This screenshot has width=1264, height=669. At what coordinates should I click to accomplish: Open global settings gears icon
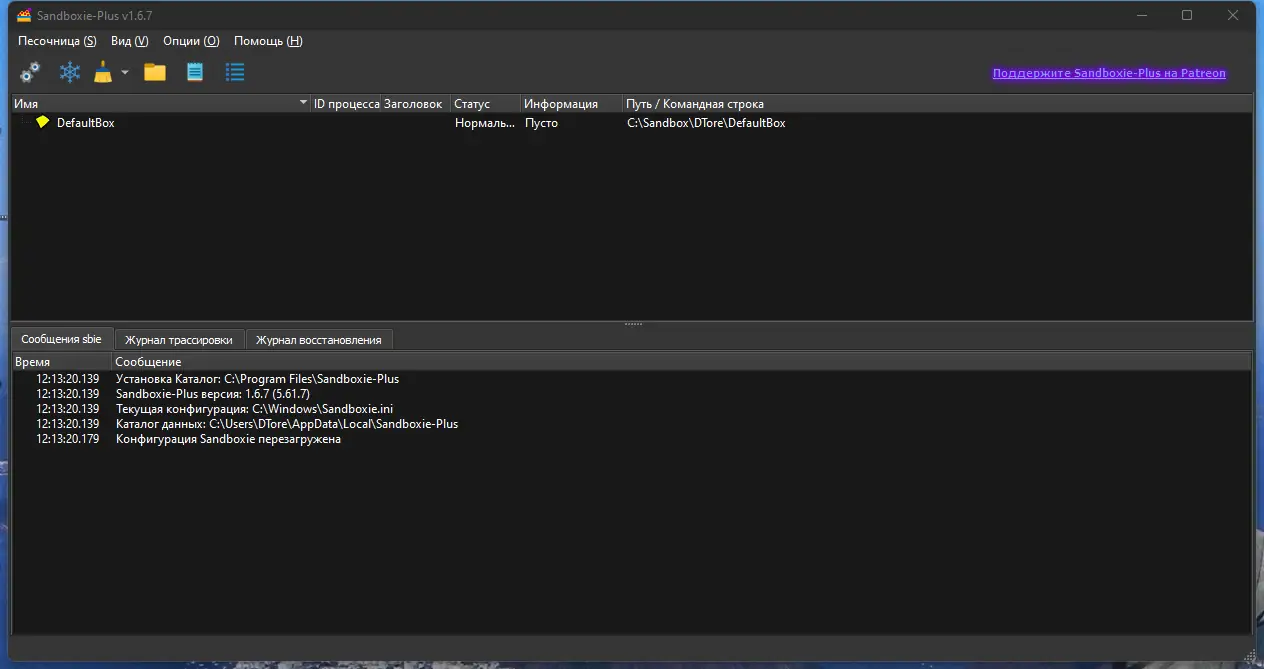(x=30, y=72)
